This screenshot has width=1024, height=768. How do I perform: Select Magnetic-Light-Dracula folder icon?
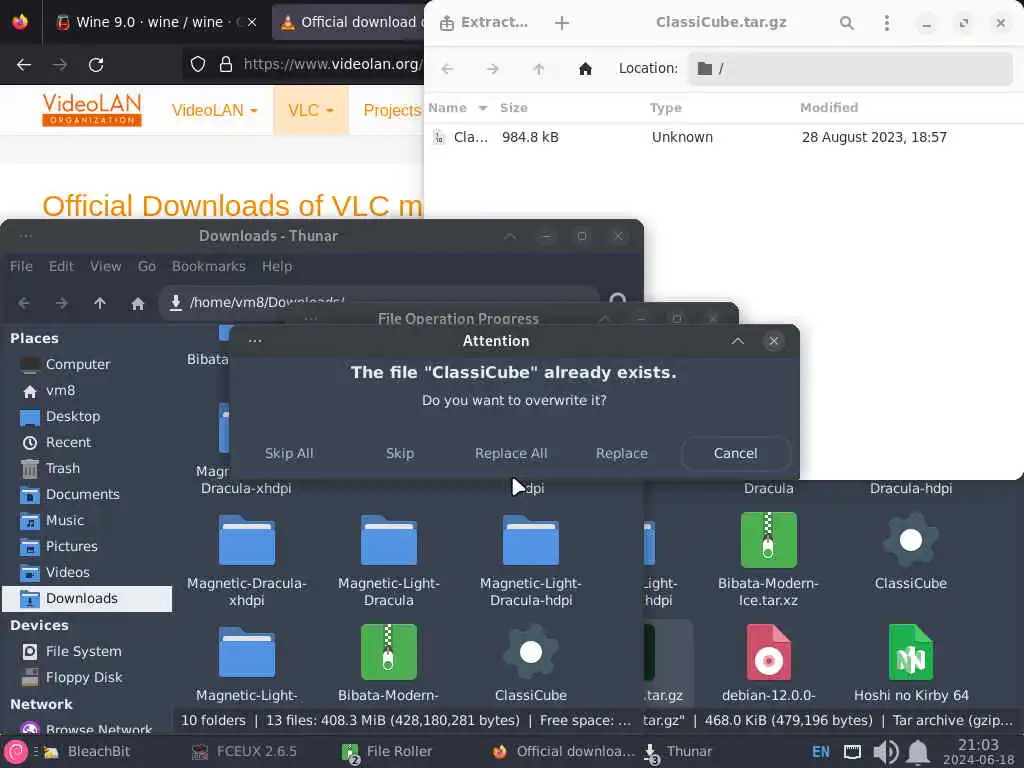coord(389,540)
